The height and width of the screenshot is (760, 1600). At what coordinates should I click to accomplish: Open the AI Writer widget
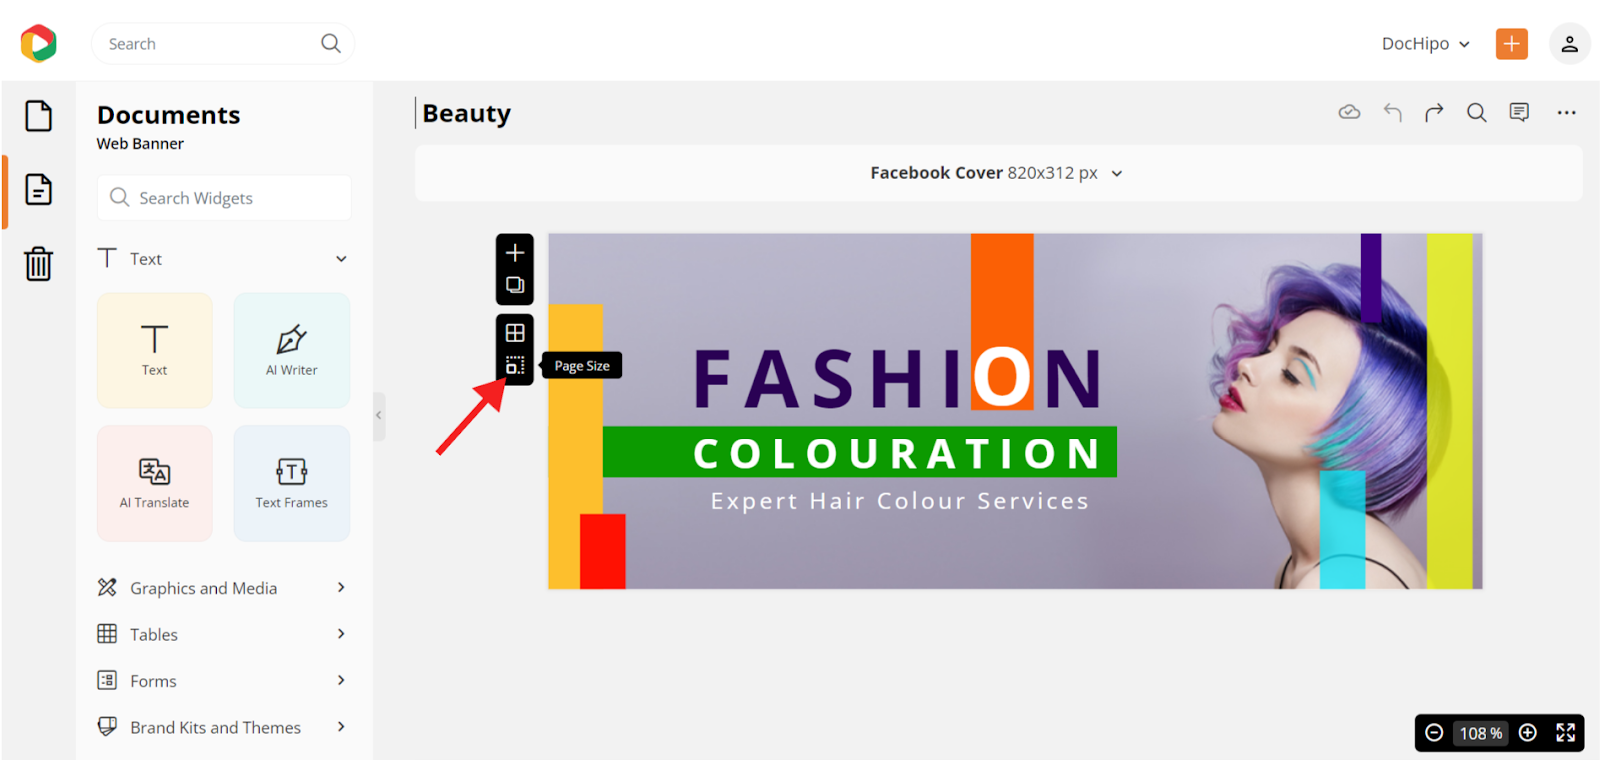click(x=292, y=350)
